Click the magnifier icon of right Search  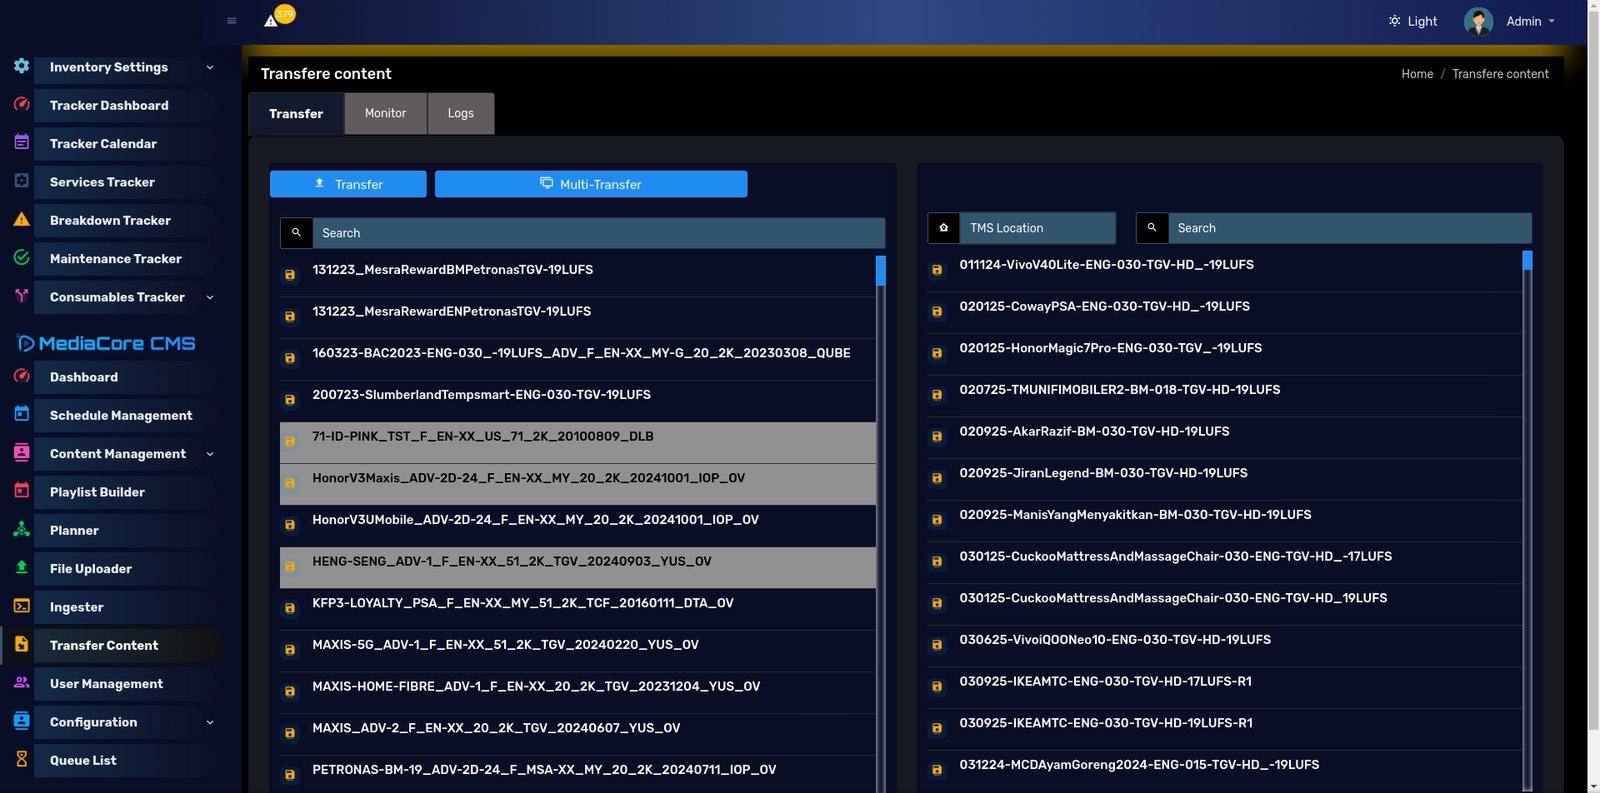tap(1152, 228)
